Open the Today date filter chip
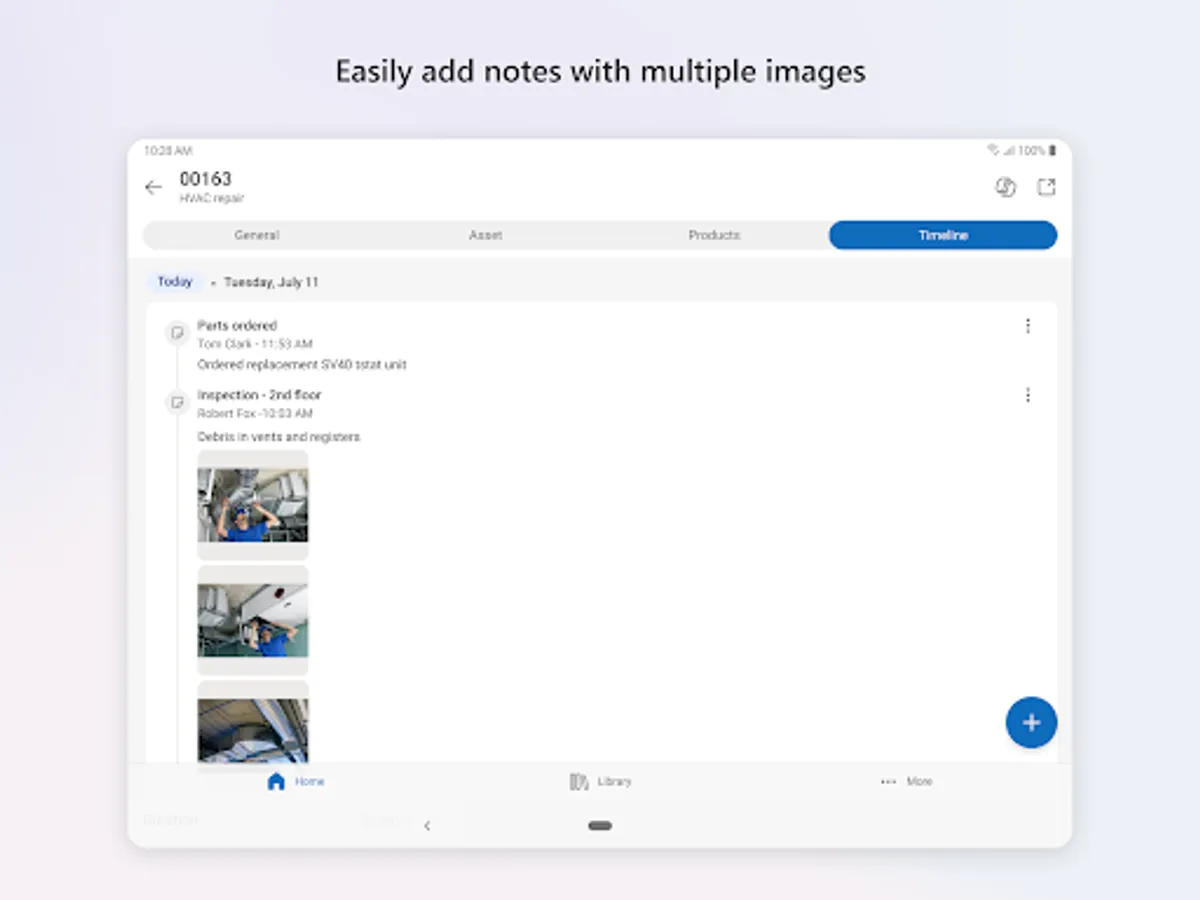The image size is (1200, 900). click(x=175, y=281)
